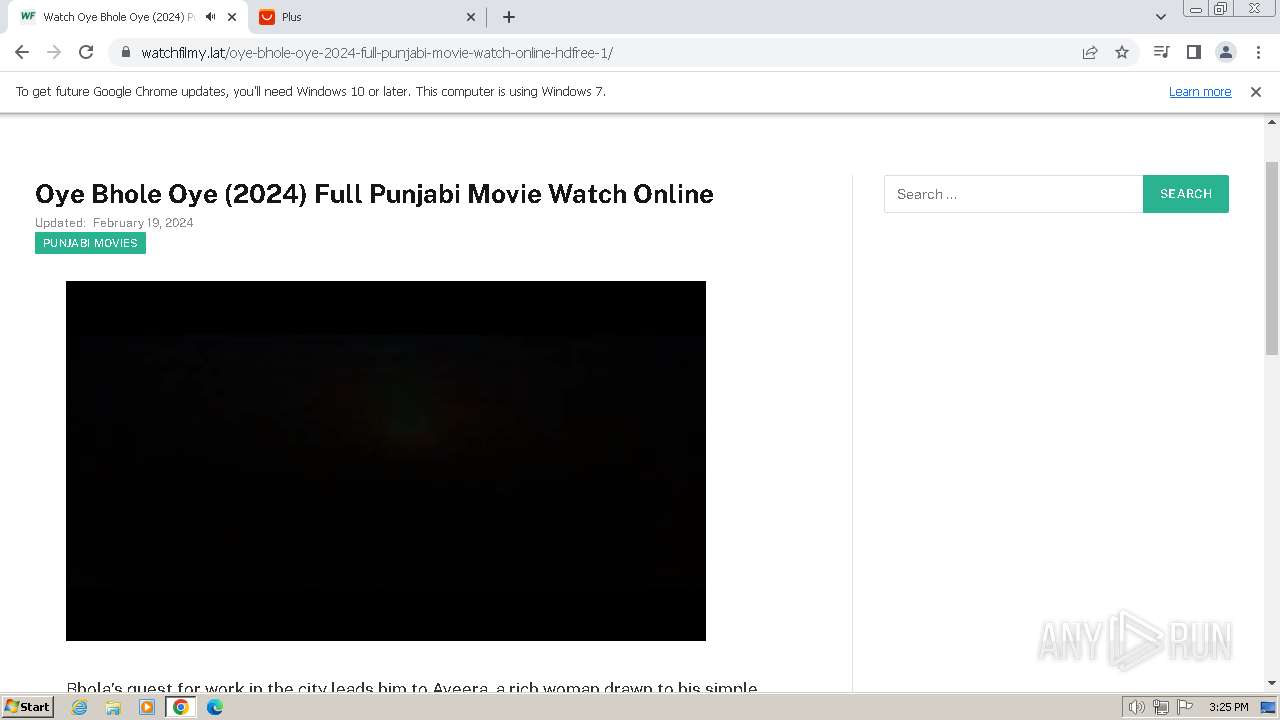Open a new tab with plus button
Screen dimensions: 1280x720
coord(509,17)
